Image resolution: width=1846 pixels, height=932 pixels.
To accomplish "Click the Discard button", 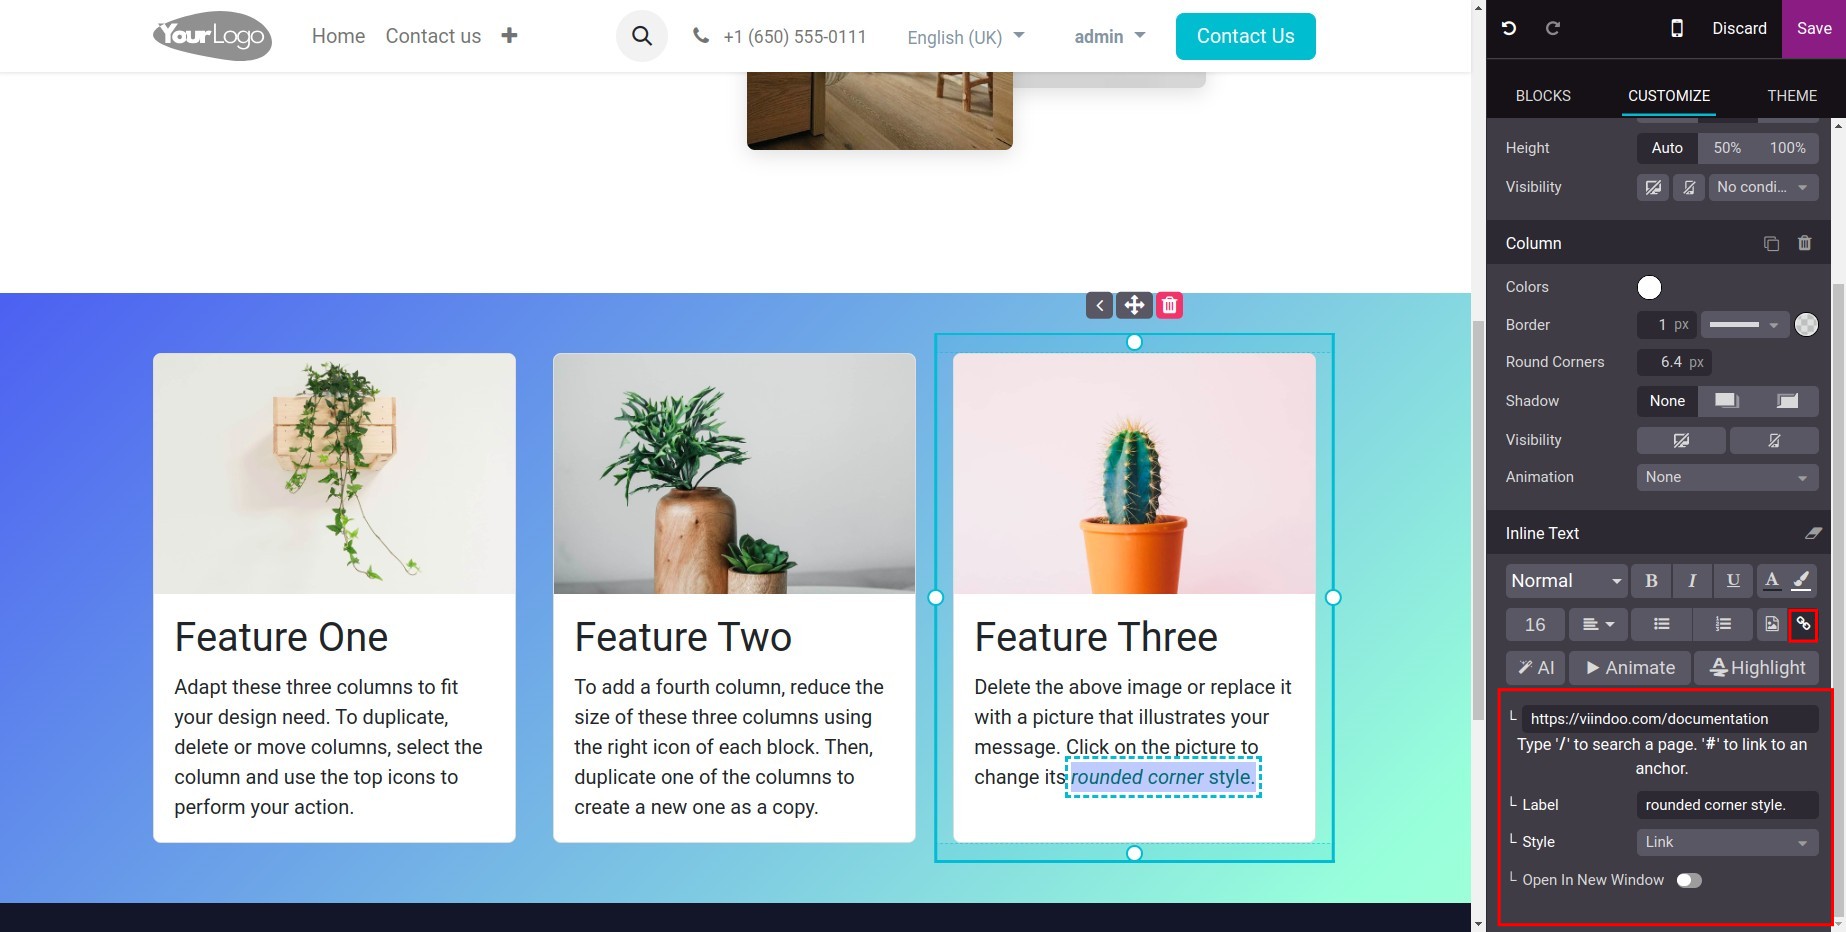I will [1739, 28].
